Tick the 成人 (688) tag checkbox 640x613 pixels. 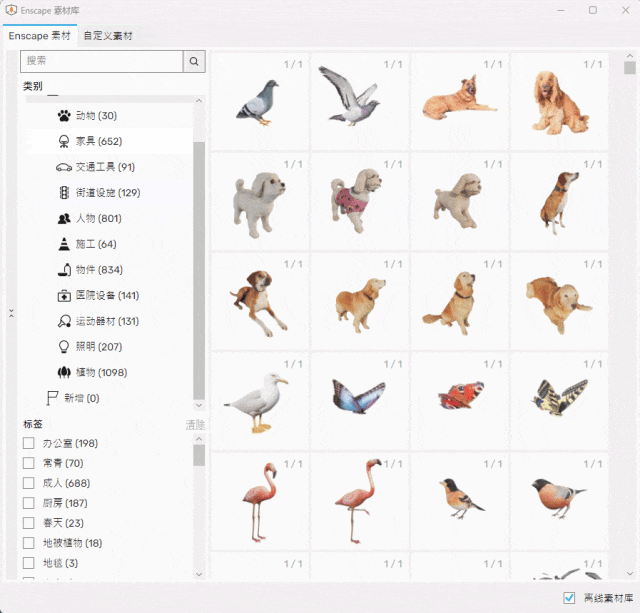29,483
